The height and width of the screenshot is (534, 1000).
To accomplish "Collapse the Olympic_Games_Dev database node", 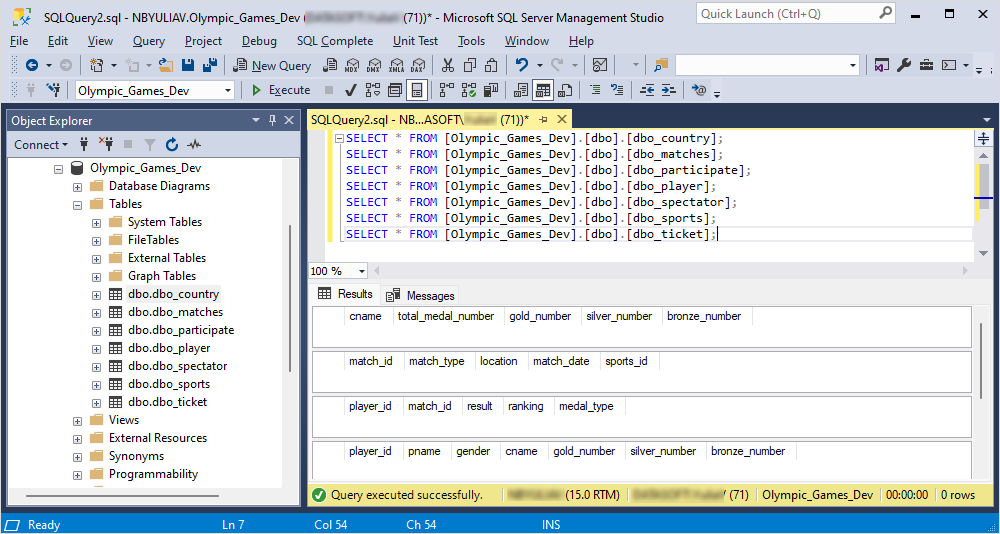I will point(59,169).
